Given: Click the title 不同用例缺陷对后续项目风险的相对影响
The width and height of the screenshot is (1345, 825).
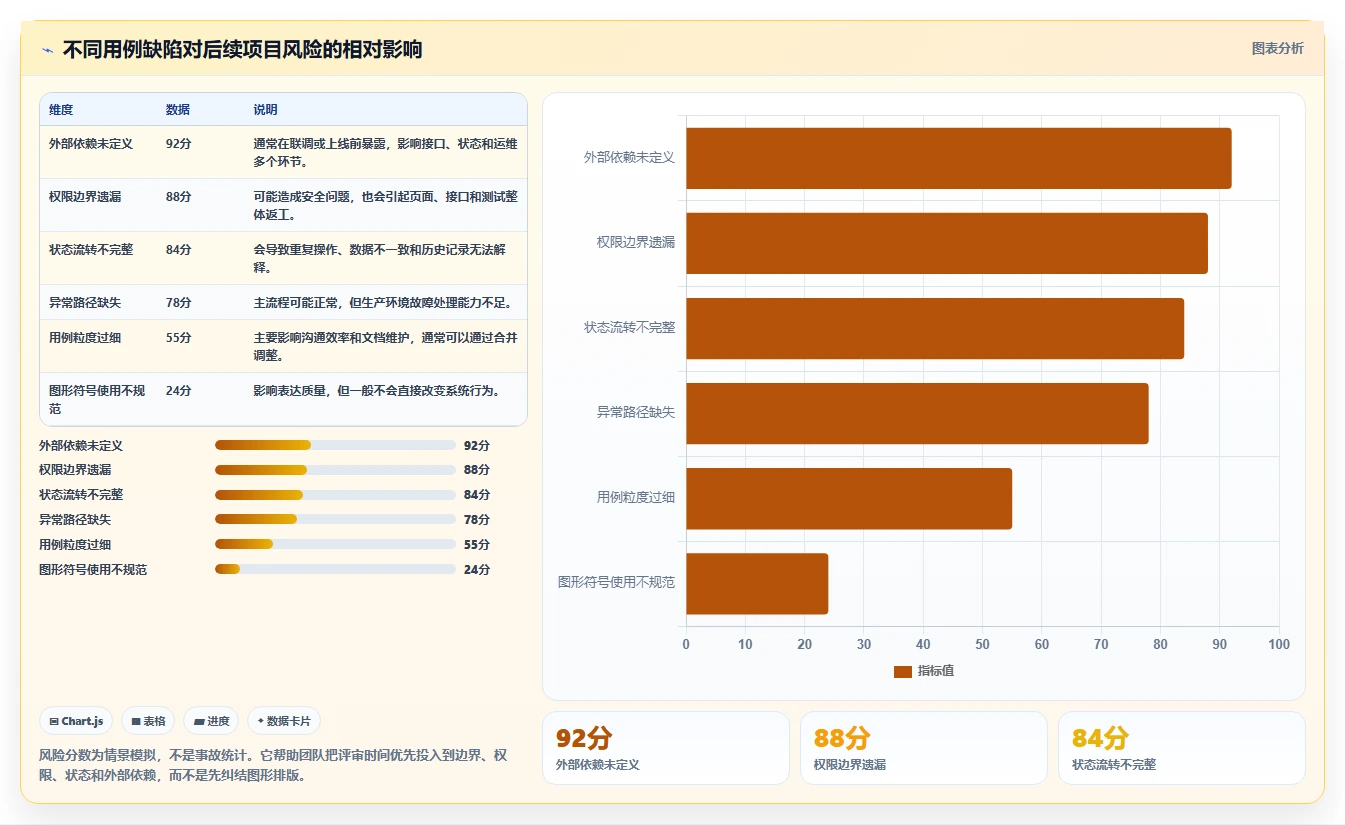Looking at the screenshot, I should [x=242, y=49].
